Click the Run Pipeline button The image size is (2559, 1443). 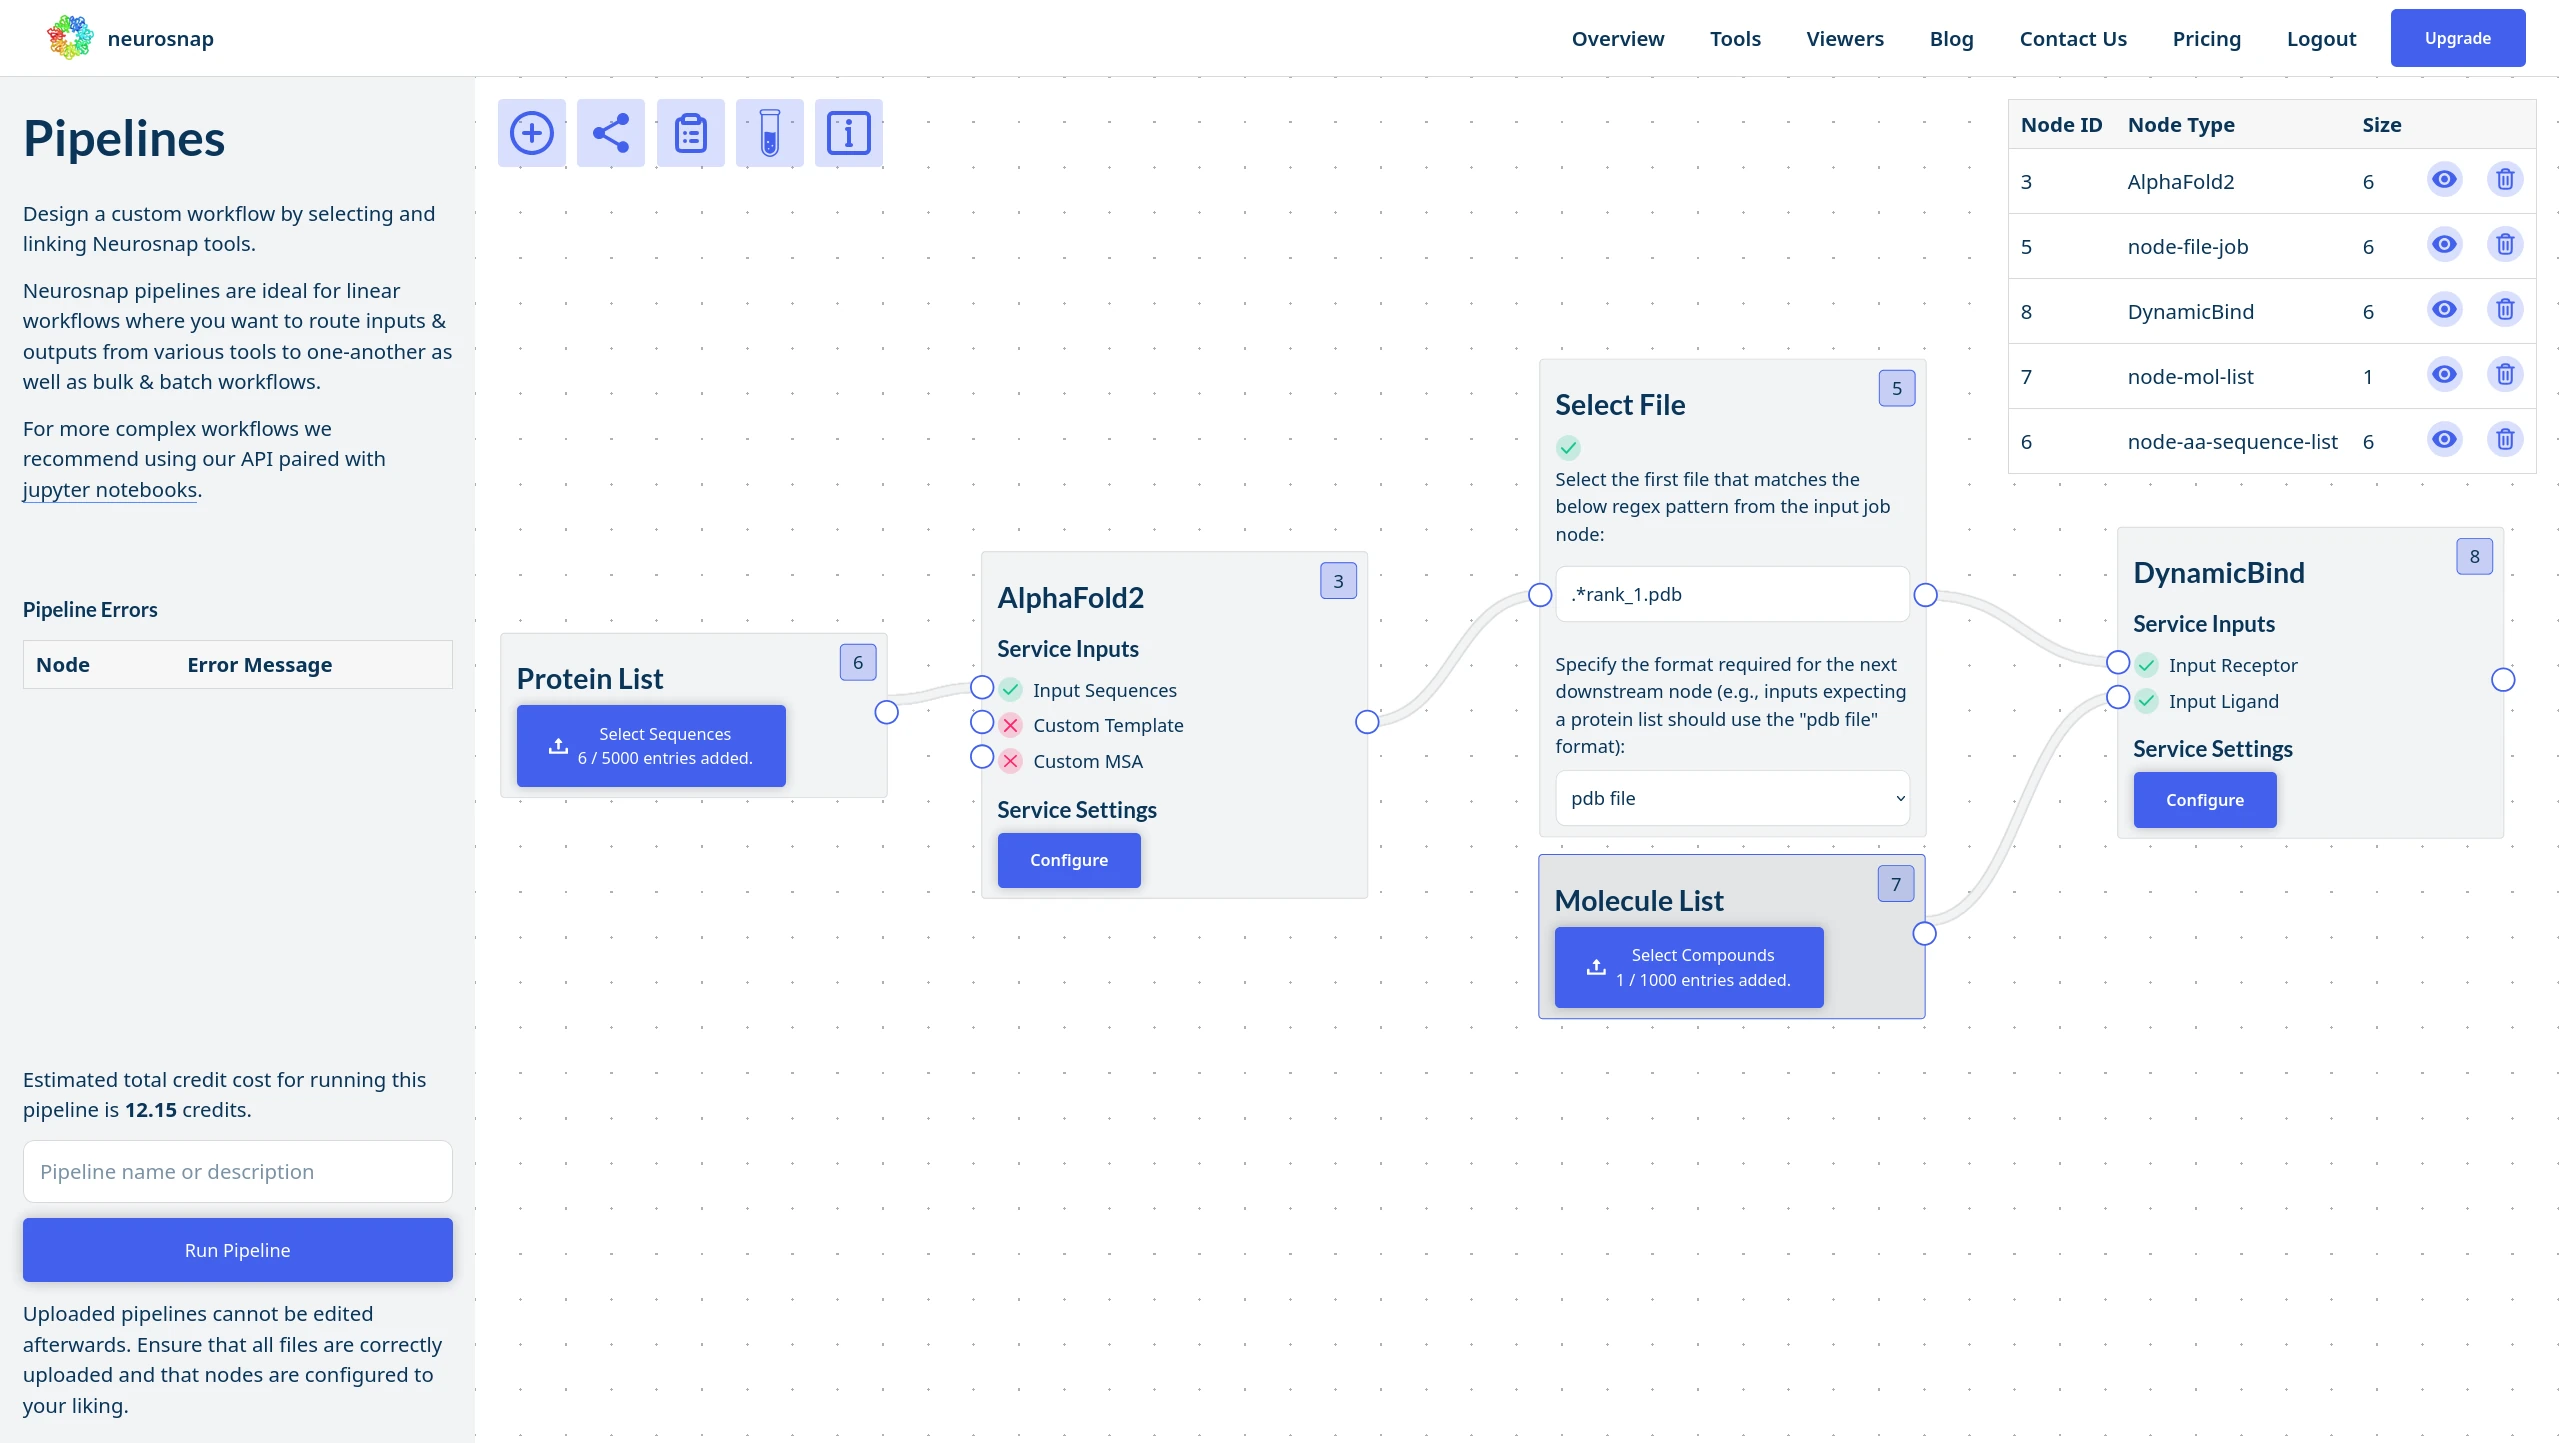click(236, 1249)
